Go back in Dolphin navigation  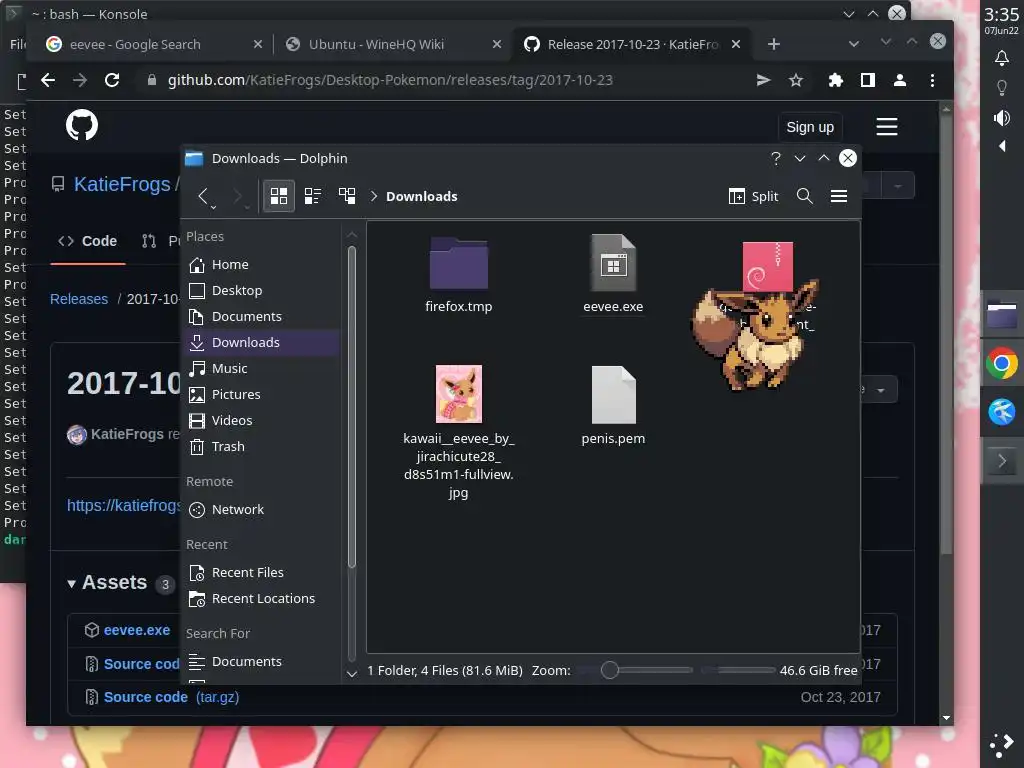pos(203,196)
